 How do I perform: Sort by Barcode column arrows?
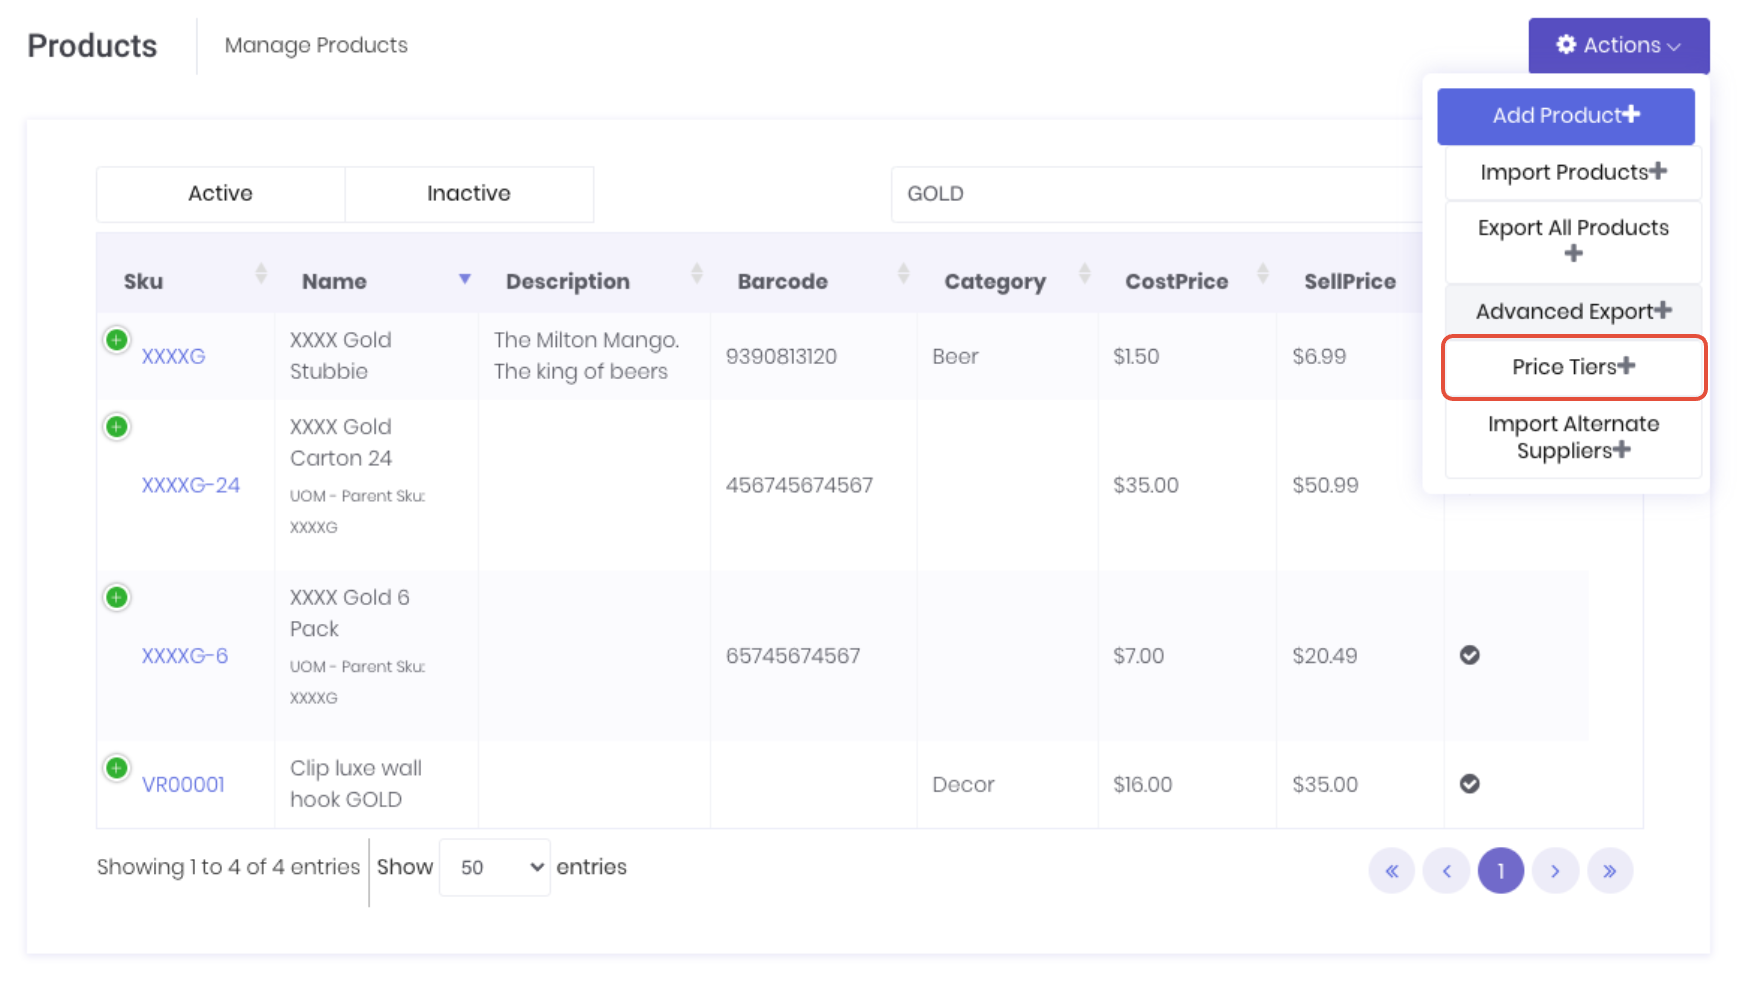tap(904, 273)
